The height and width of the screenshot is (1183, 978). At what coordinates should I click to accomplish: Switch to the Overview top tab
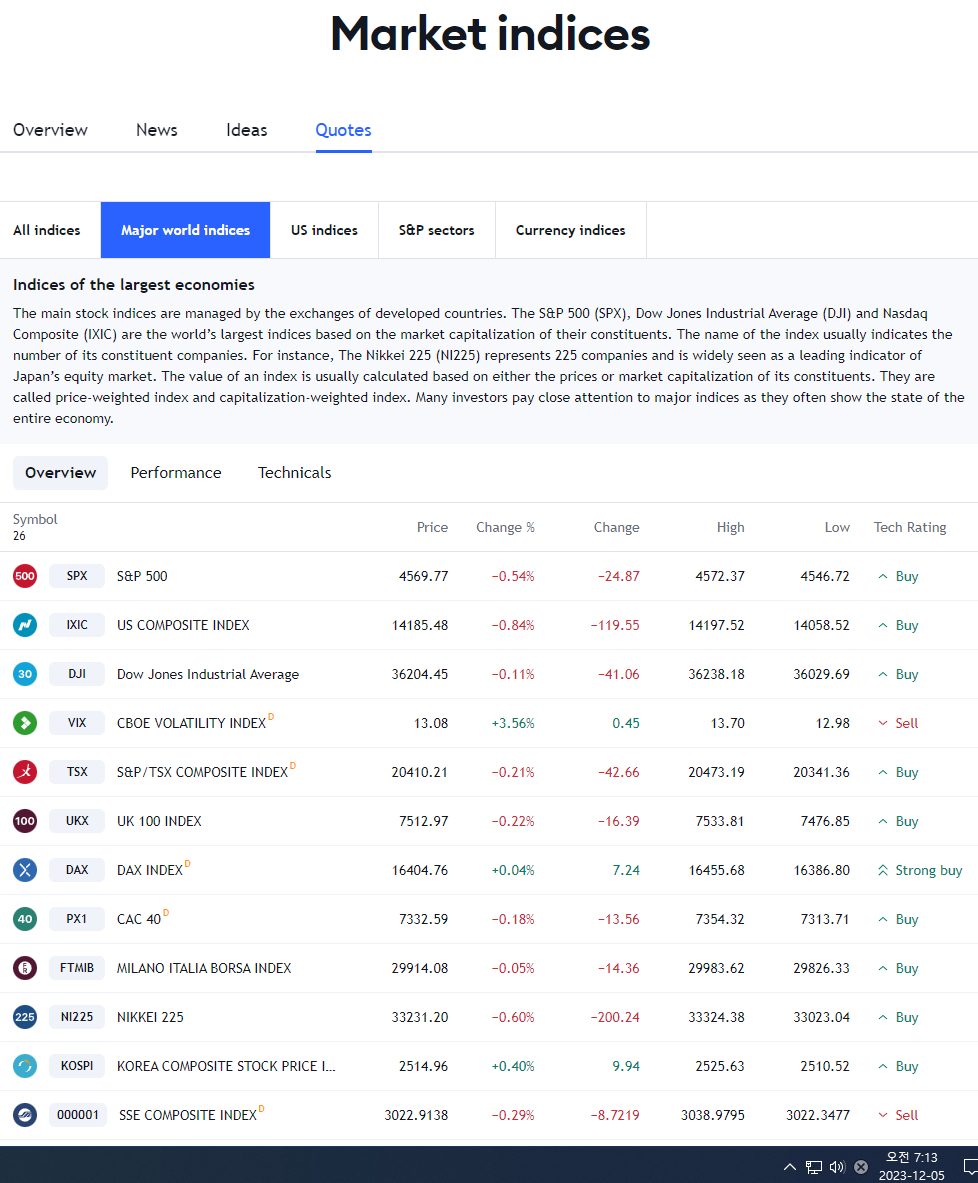tap(51, 130)
